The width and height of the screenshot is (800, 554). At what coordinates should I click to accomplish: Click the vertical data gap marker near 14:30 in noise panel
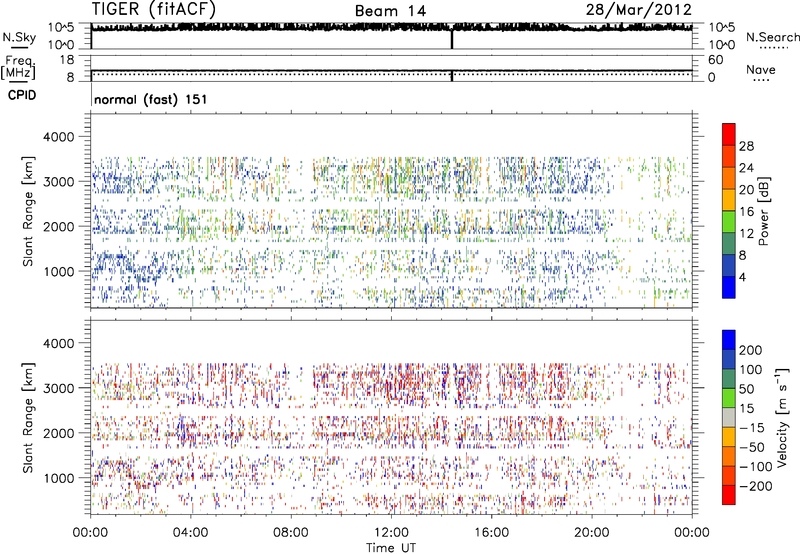click(x=452, y=39)
